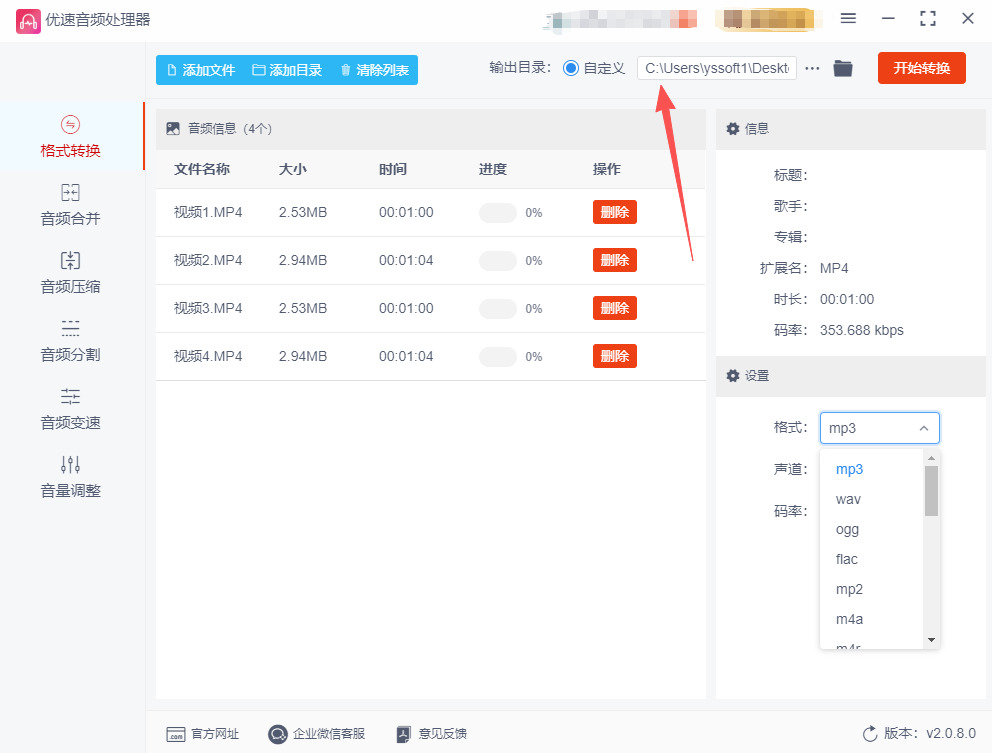Click the 文件名称 column header
This screenshot has width=992, height=753.
(x=202, y=169)
